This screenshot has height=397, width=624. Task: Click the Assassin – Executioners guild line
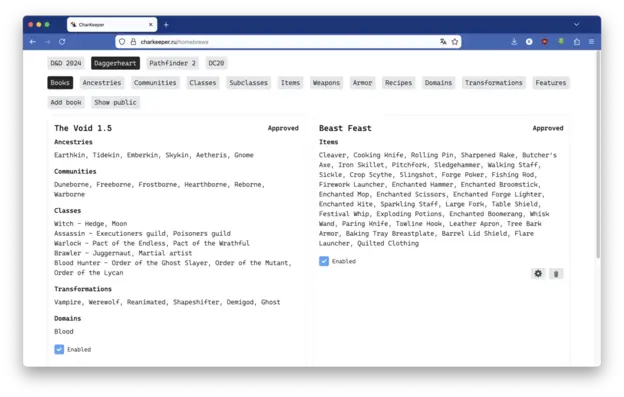click(x=142, y=234)
